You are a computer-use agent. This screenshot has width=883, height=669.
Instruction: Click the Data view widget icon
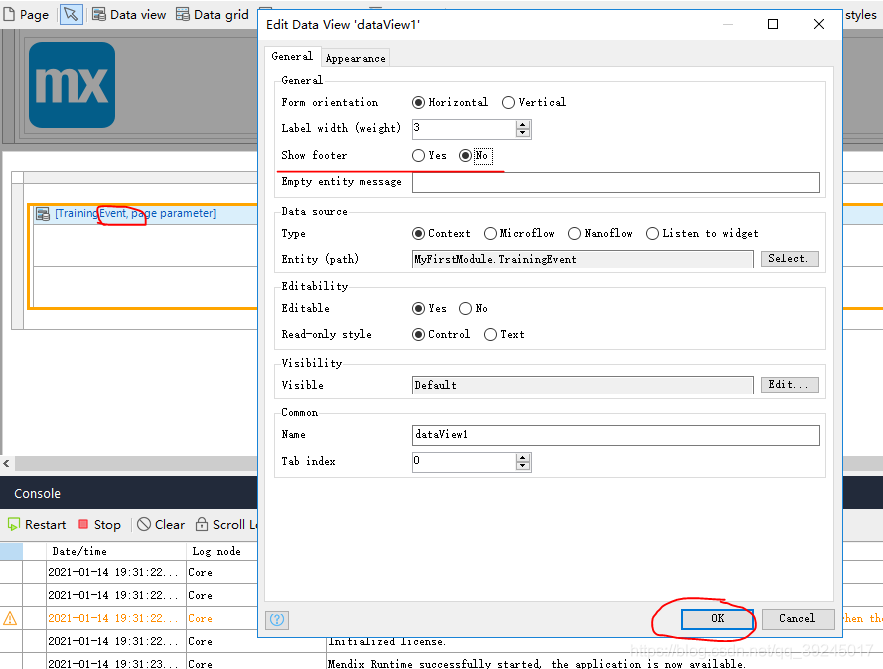[99, 14]
